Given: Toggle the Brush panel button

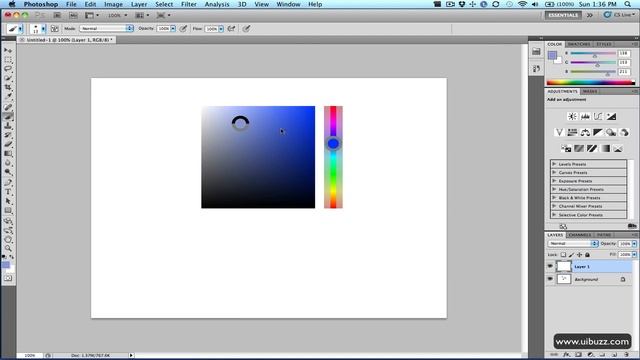Looking at the screenshot, I should [54, 29].
